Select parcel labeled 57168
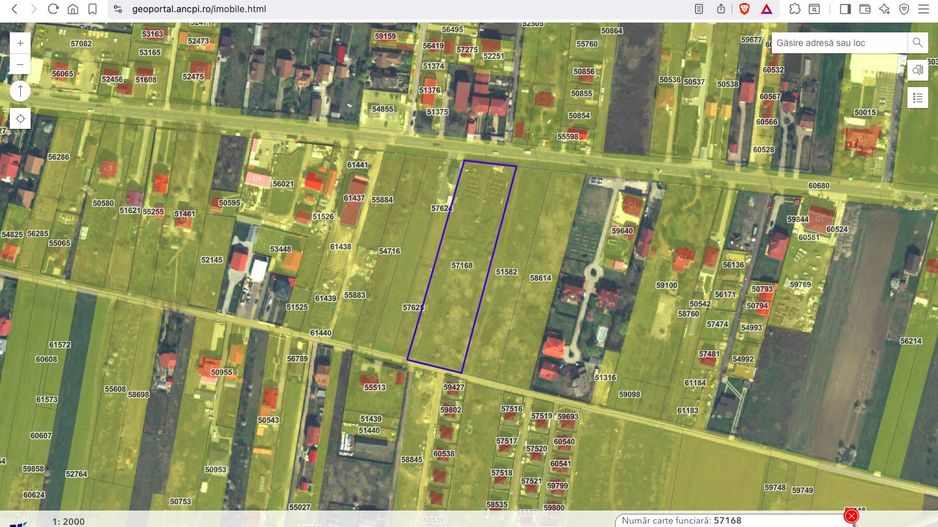This screenshot has width=938, height=527. click(x=462, y=265)
